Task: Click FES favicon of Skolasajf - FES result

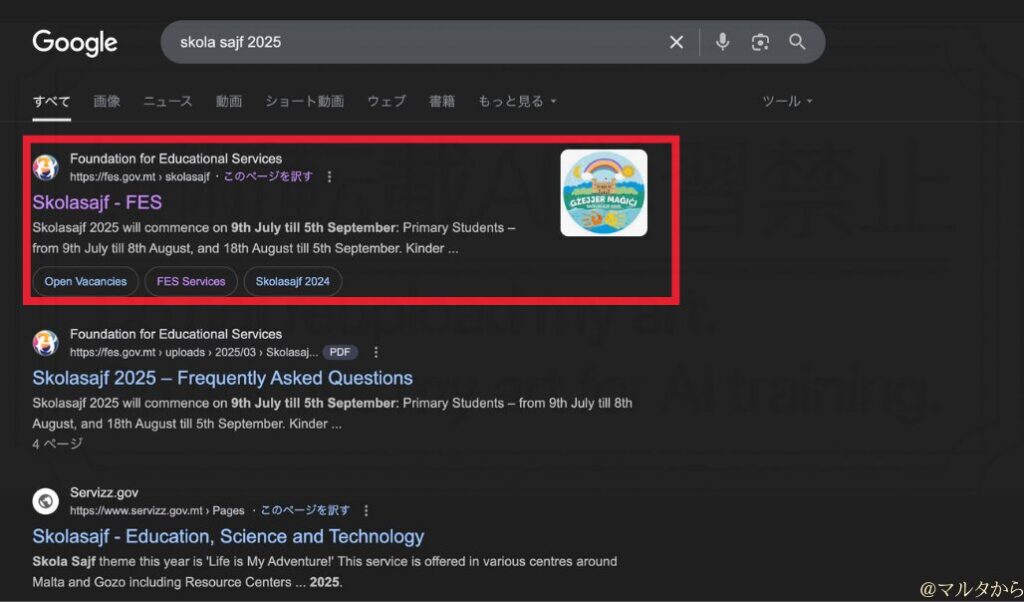Action: 46,167
